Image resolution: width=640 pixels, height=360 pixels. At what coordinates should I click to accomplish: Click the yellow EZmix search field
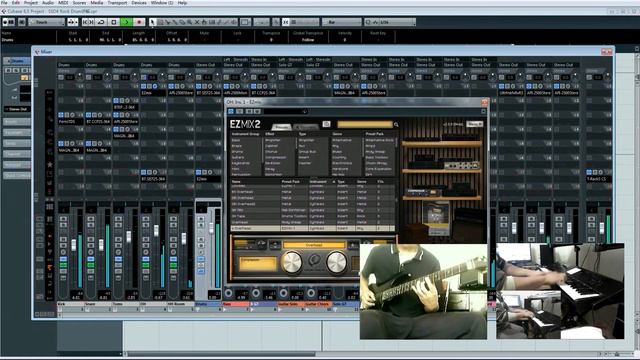point(365,124)
